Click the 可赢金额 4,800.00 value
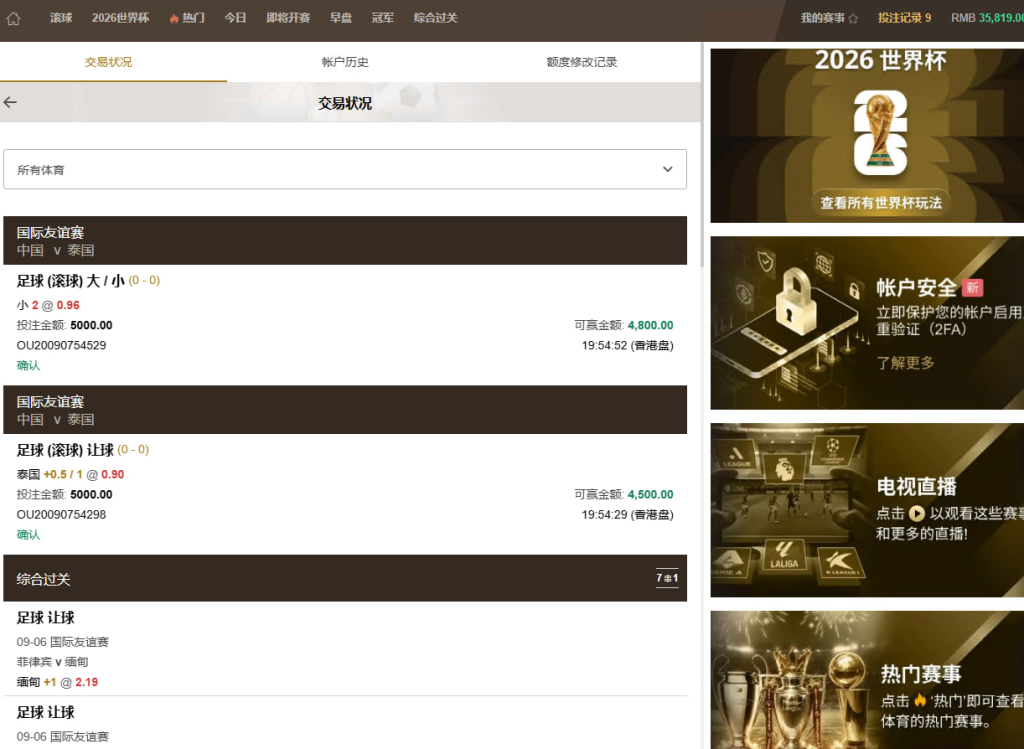The height and width of the screenshot is (749, 1024). [x=650, y=325]
